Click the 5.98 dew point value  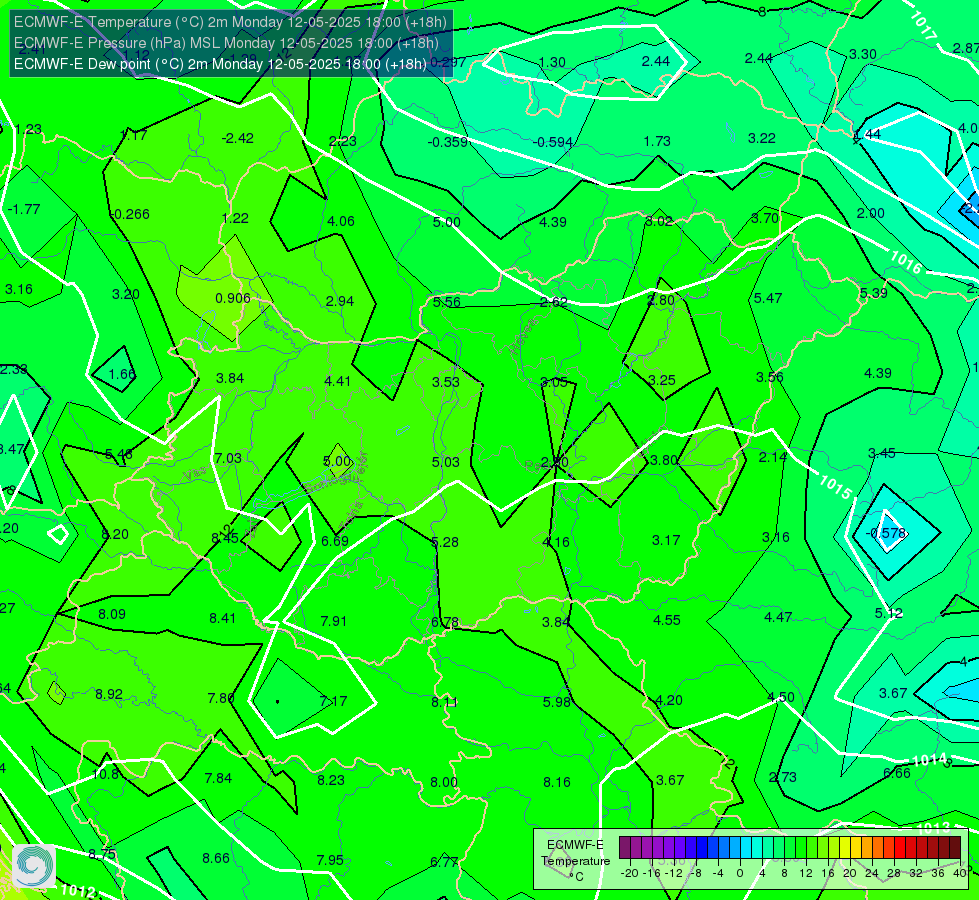[x=556, y=702]
